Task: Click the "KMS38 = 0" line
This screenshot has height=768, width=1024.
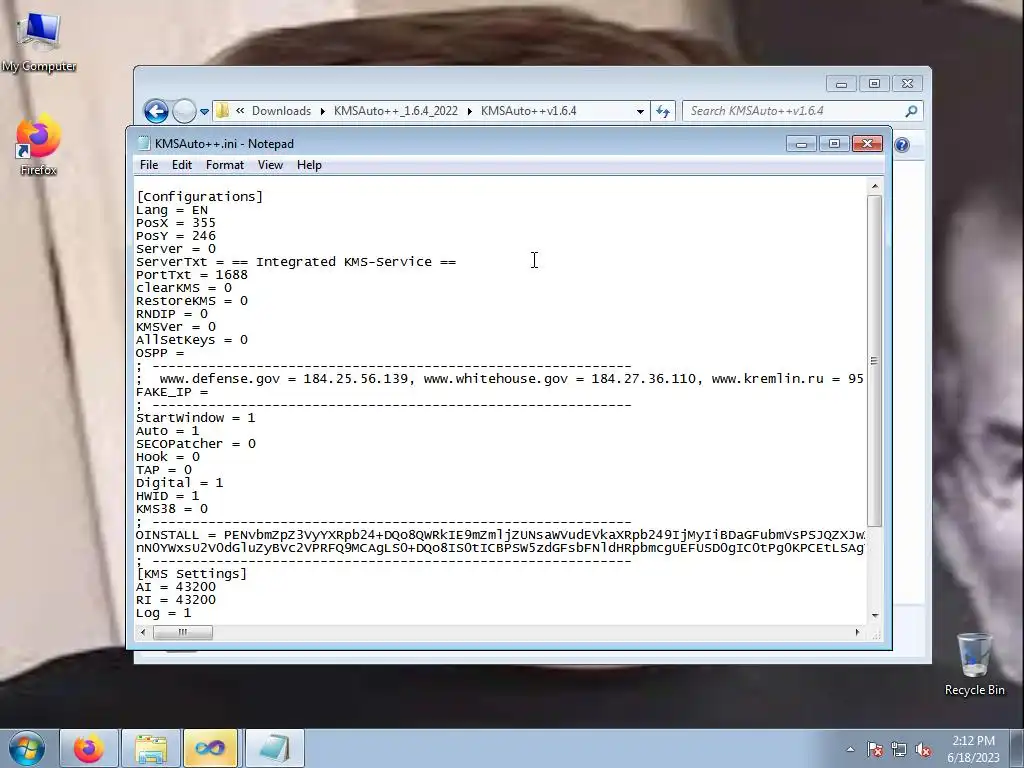Action: coord(172,509)
